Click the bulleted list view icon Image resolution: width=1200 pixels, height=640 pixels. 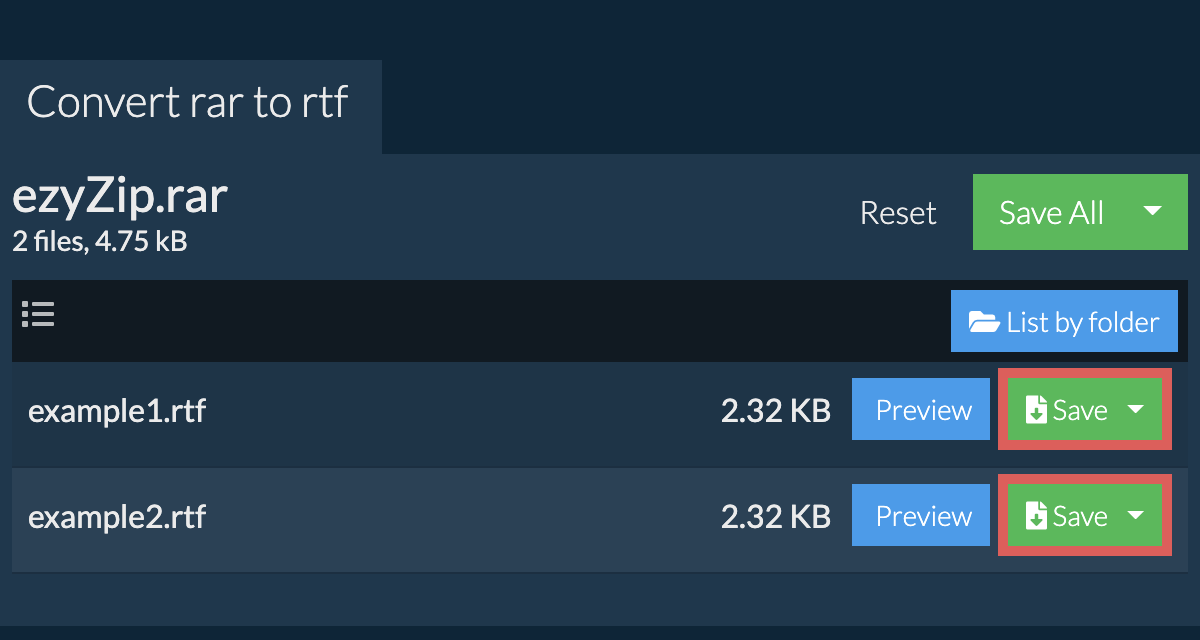click(x=38, y=315)
